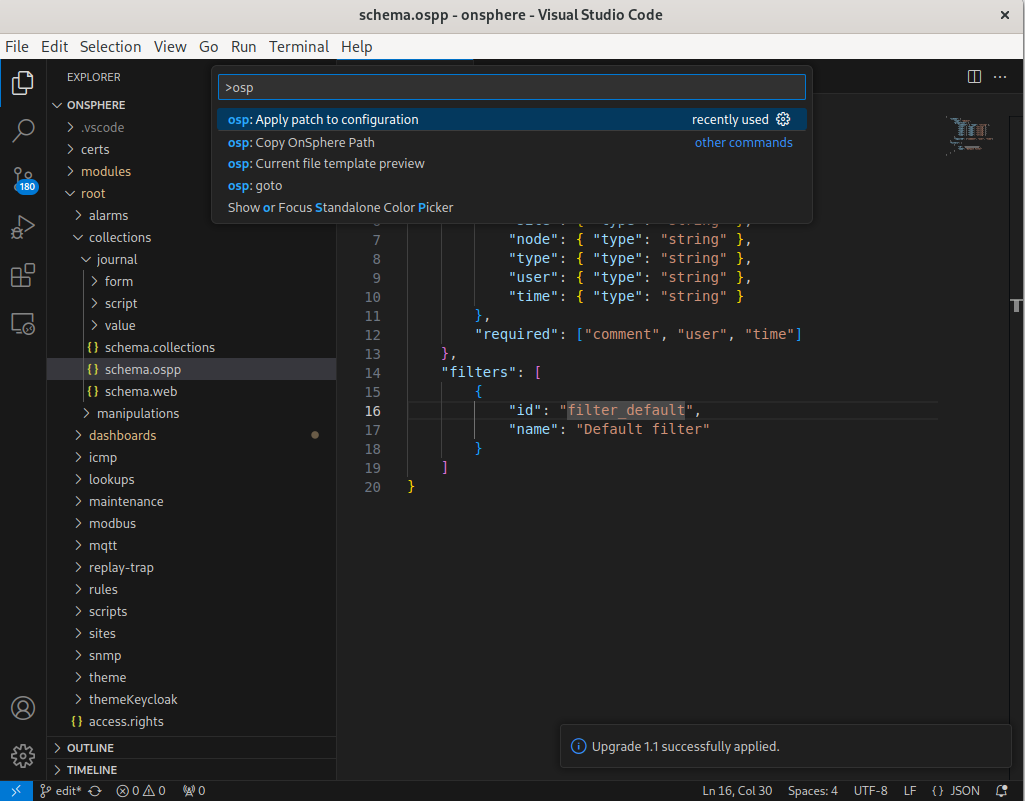The image size is (1025, 801).
Task: Click the "filter_default" string on line 16
Action: point(626,410)
